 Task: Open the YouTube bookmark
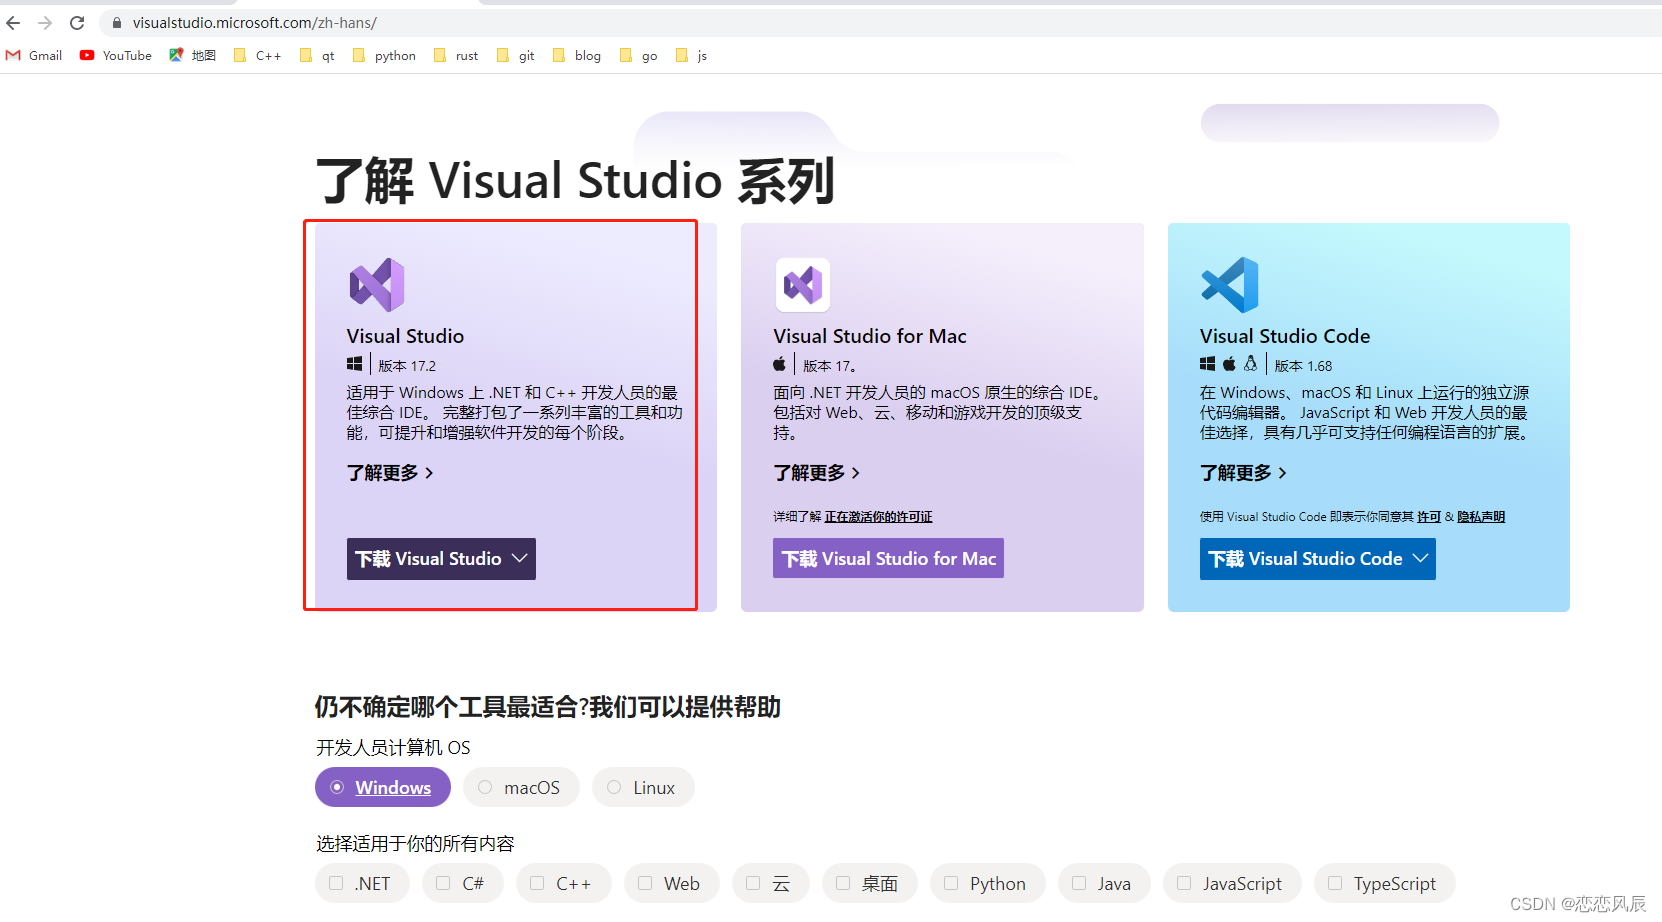(x=116, y=56)
